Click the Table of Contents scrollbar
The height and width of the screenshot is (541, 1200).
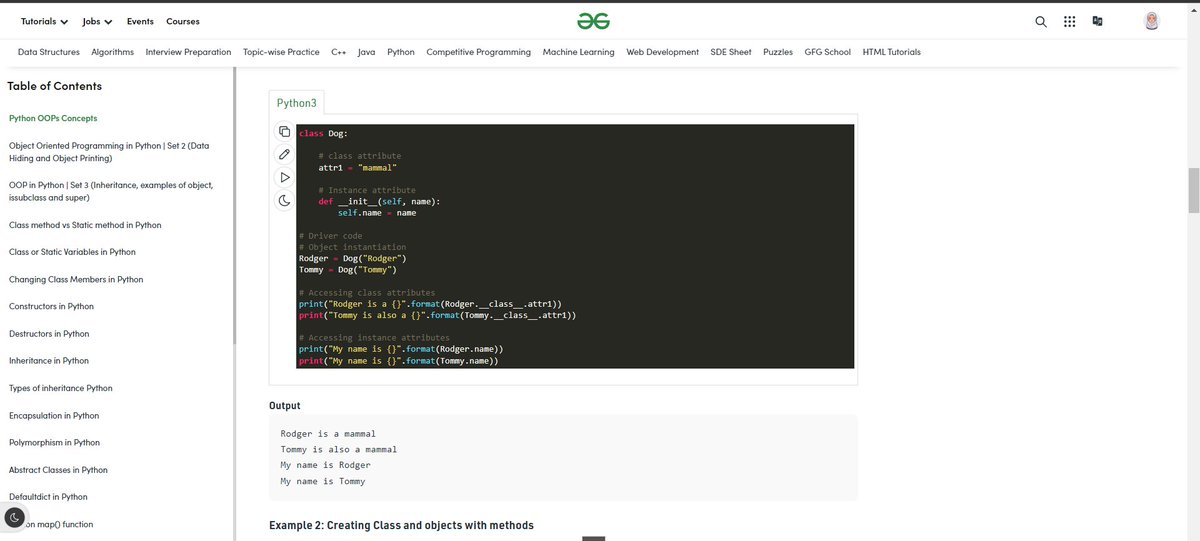(235, 205)
